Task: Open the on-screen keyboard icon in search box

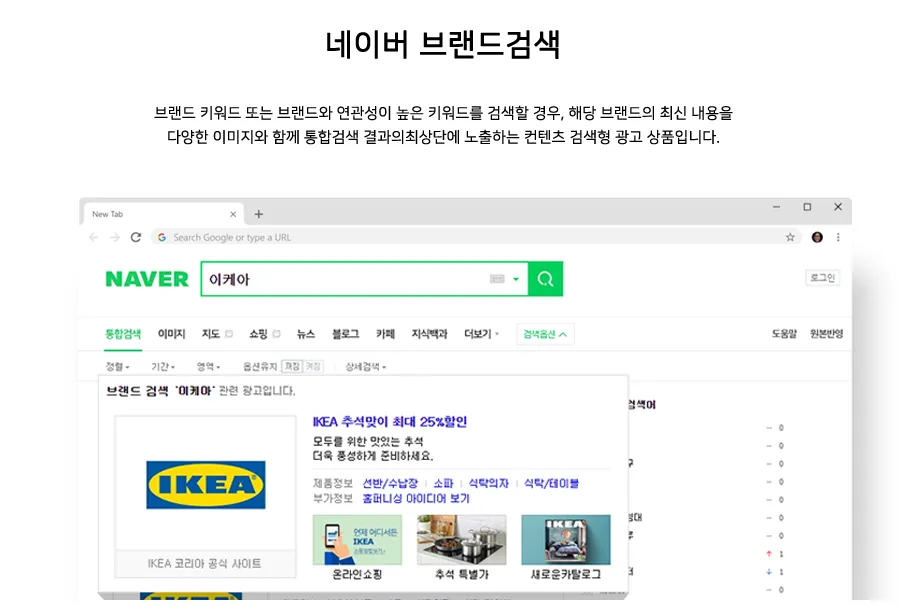Action: point(497,279)
